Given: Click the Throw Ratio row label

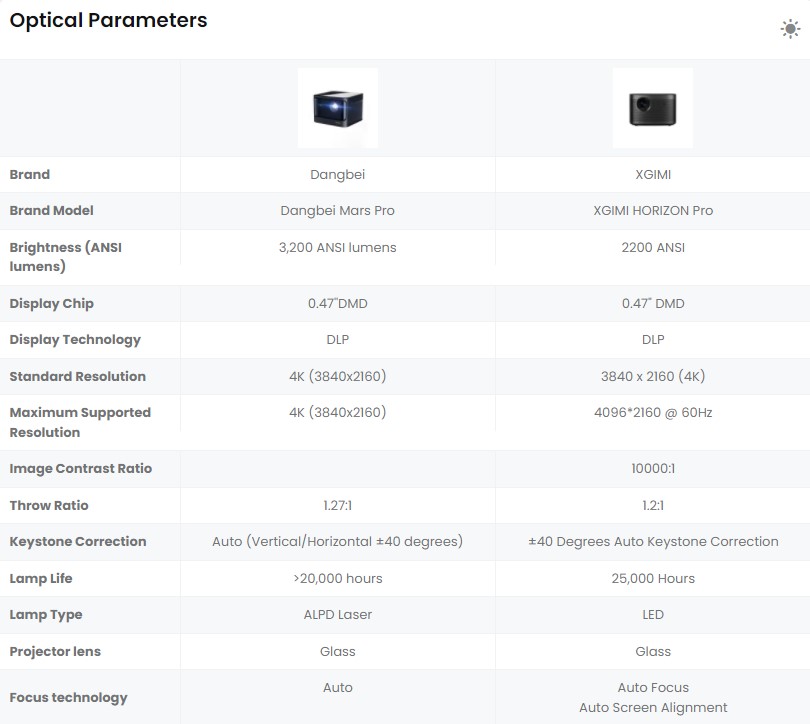Looking at the screenshot, I should pyautogui.click(x=49, y=506).
